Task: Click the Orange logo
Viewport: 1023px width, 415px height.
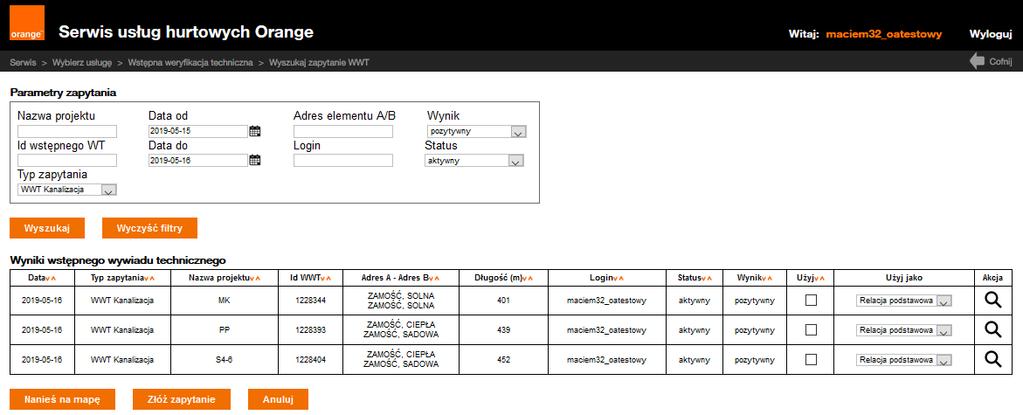Action: coord(27,23)
